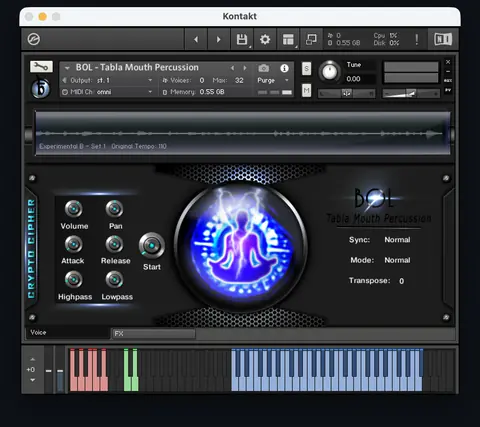Solo the instrument with S button
Image resolution: width=480 pixels, height=427 pixels.
(306, 69)
